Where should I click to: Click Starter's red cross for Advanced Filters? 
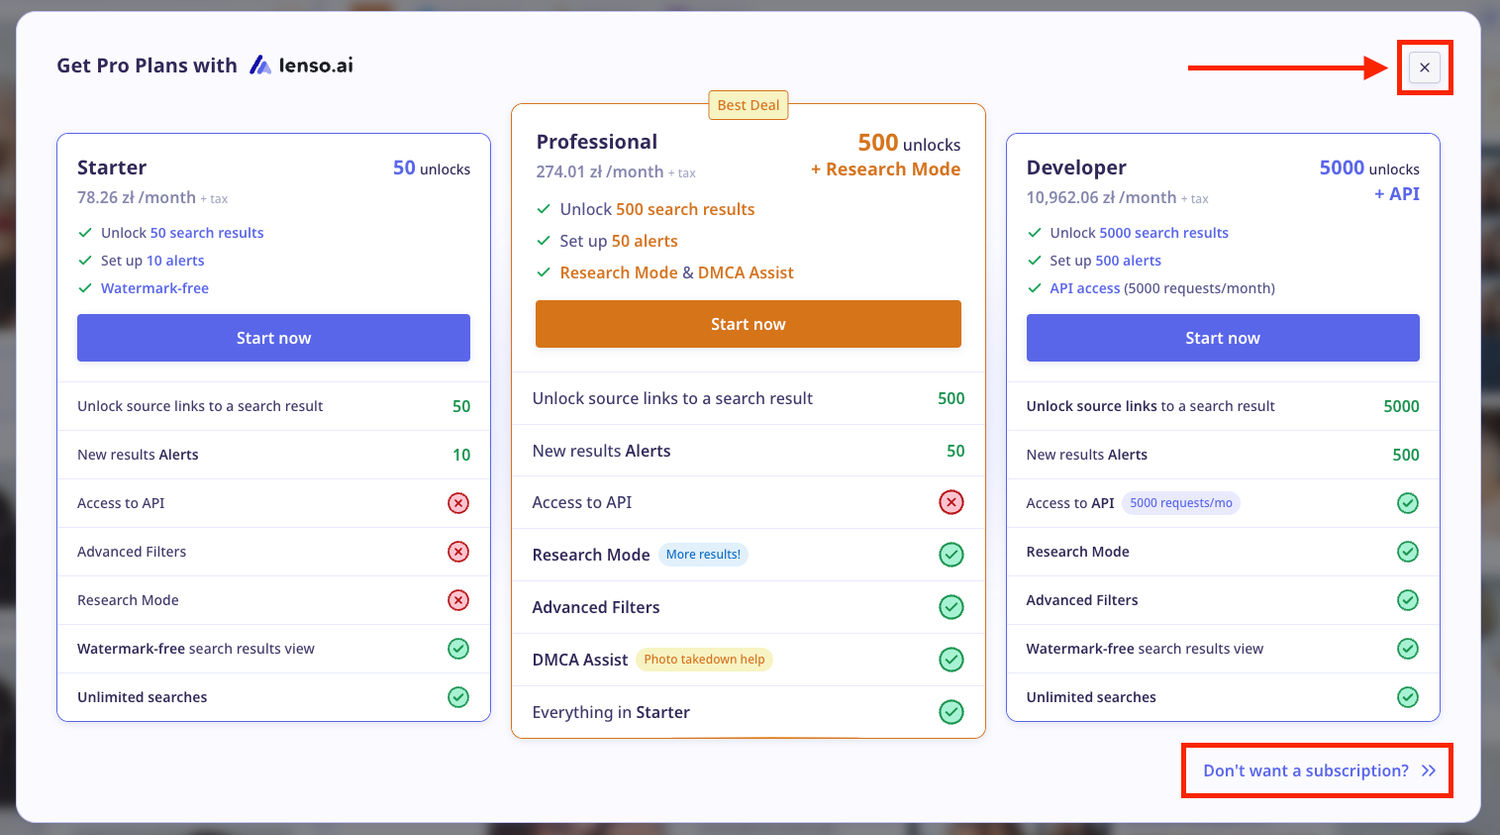[x=458, y=551]
